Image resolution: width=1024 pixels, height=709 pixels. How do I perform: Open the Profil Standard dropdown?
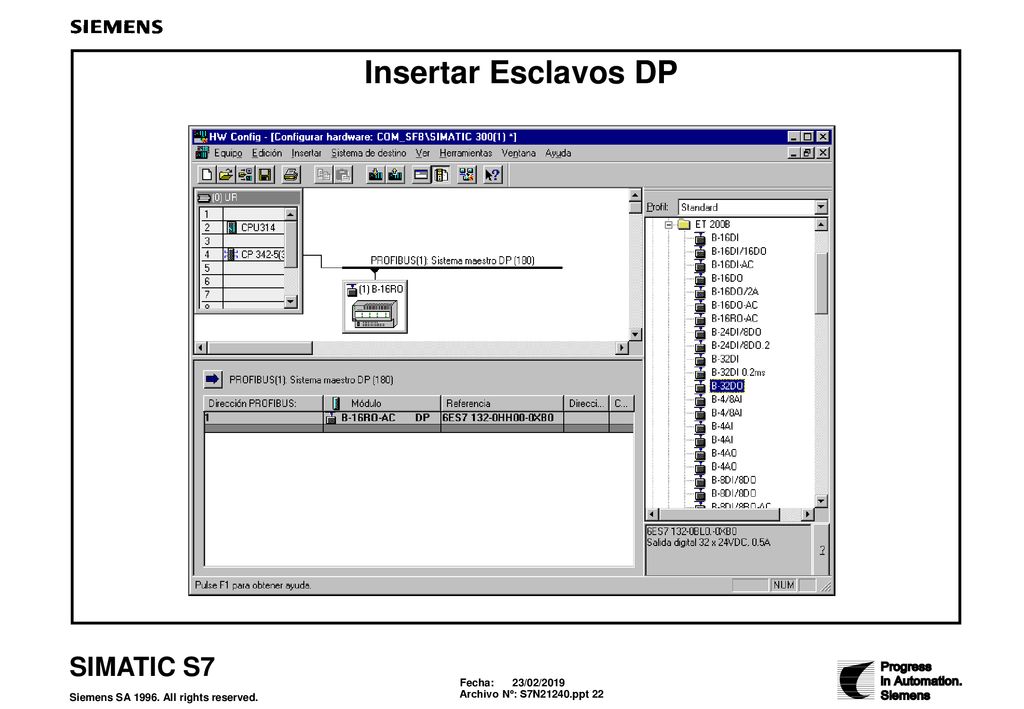coord(821,207)
